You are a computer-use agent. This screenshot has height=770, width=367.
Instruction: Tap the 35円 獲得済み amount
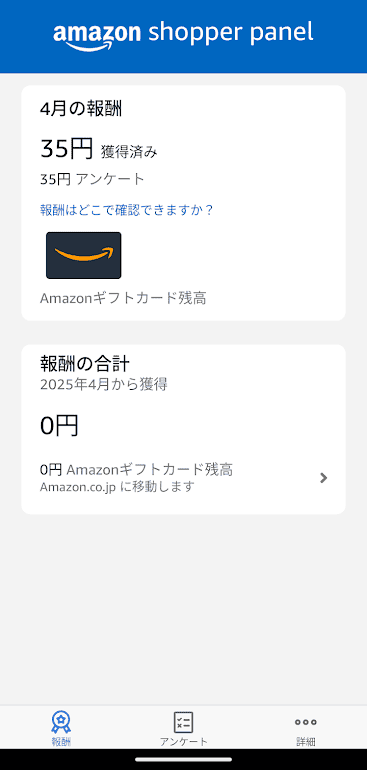pos(99,149)
